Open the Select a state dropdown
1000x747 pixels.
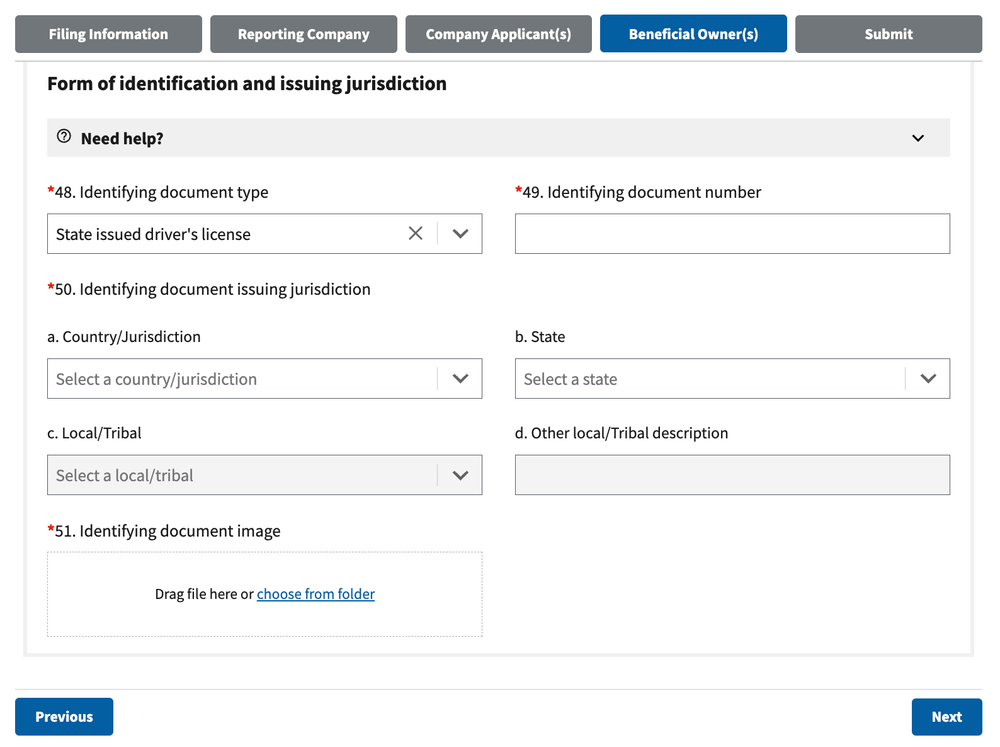pyautogui.click(x=732, y=379)
